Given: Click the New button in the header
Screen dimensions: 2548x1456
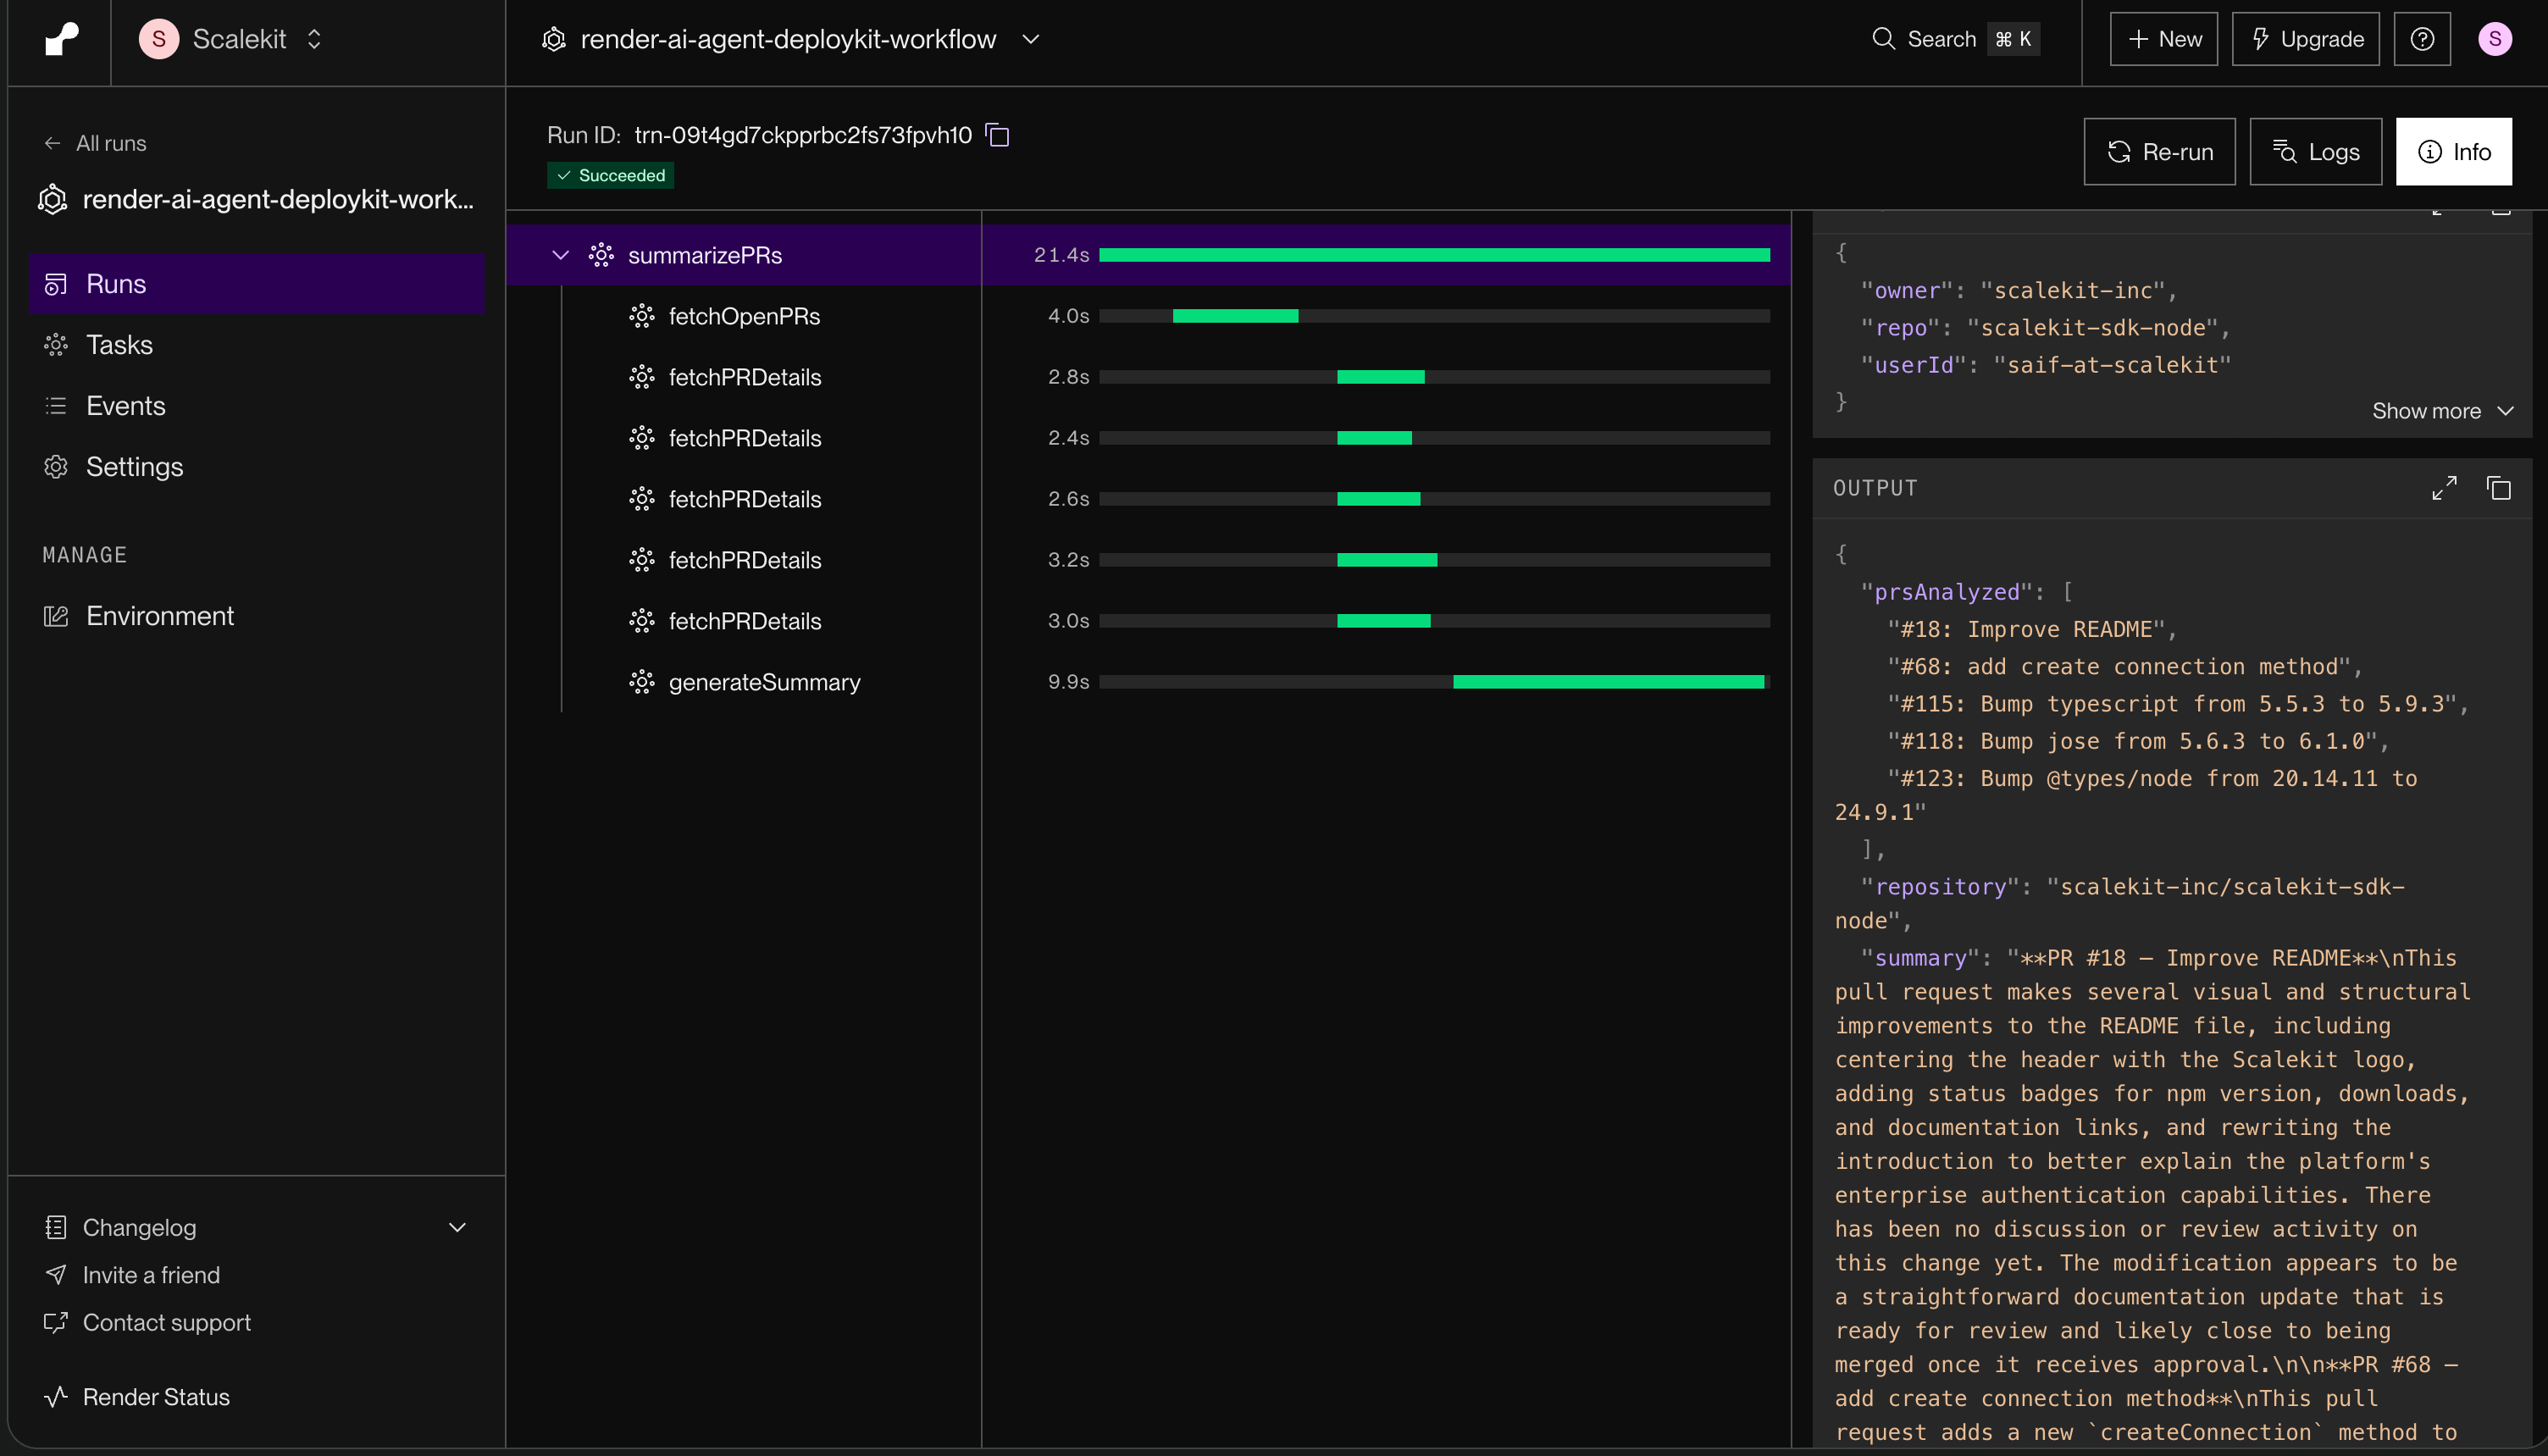Looking at the screenshot, I should [2163, 39].
